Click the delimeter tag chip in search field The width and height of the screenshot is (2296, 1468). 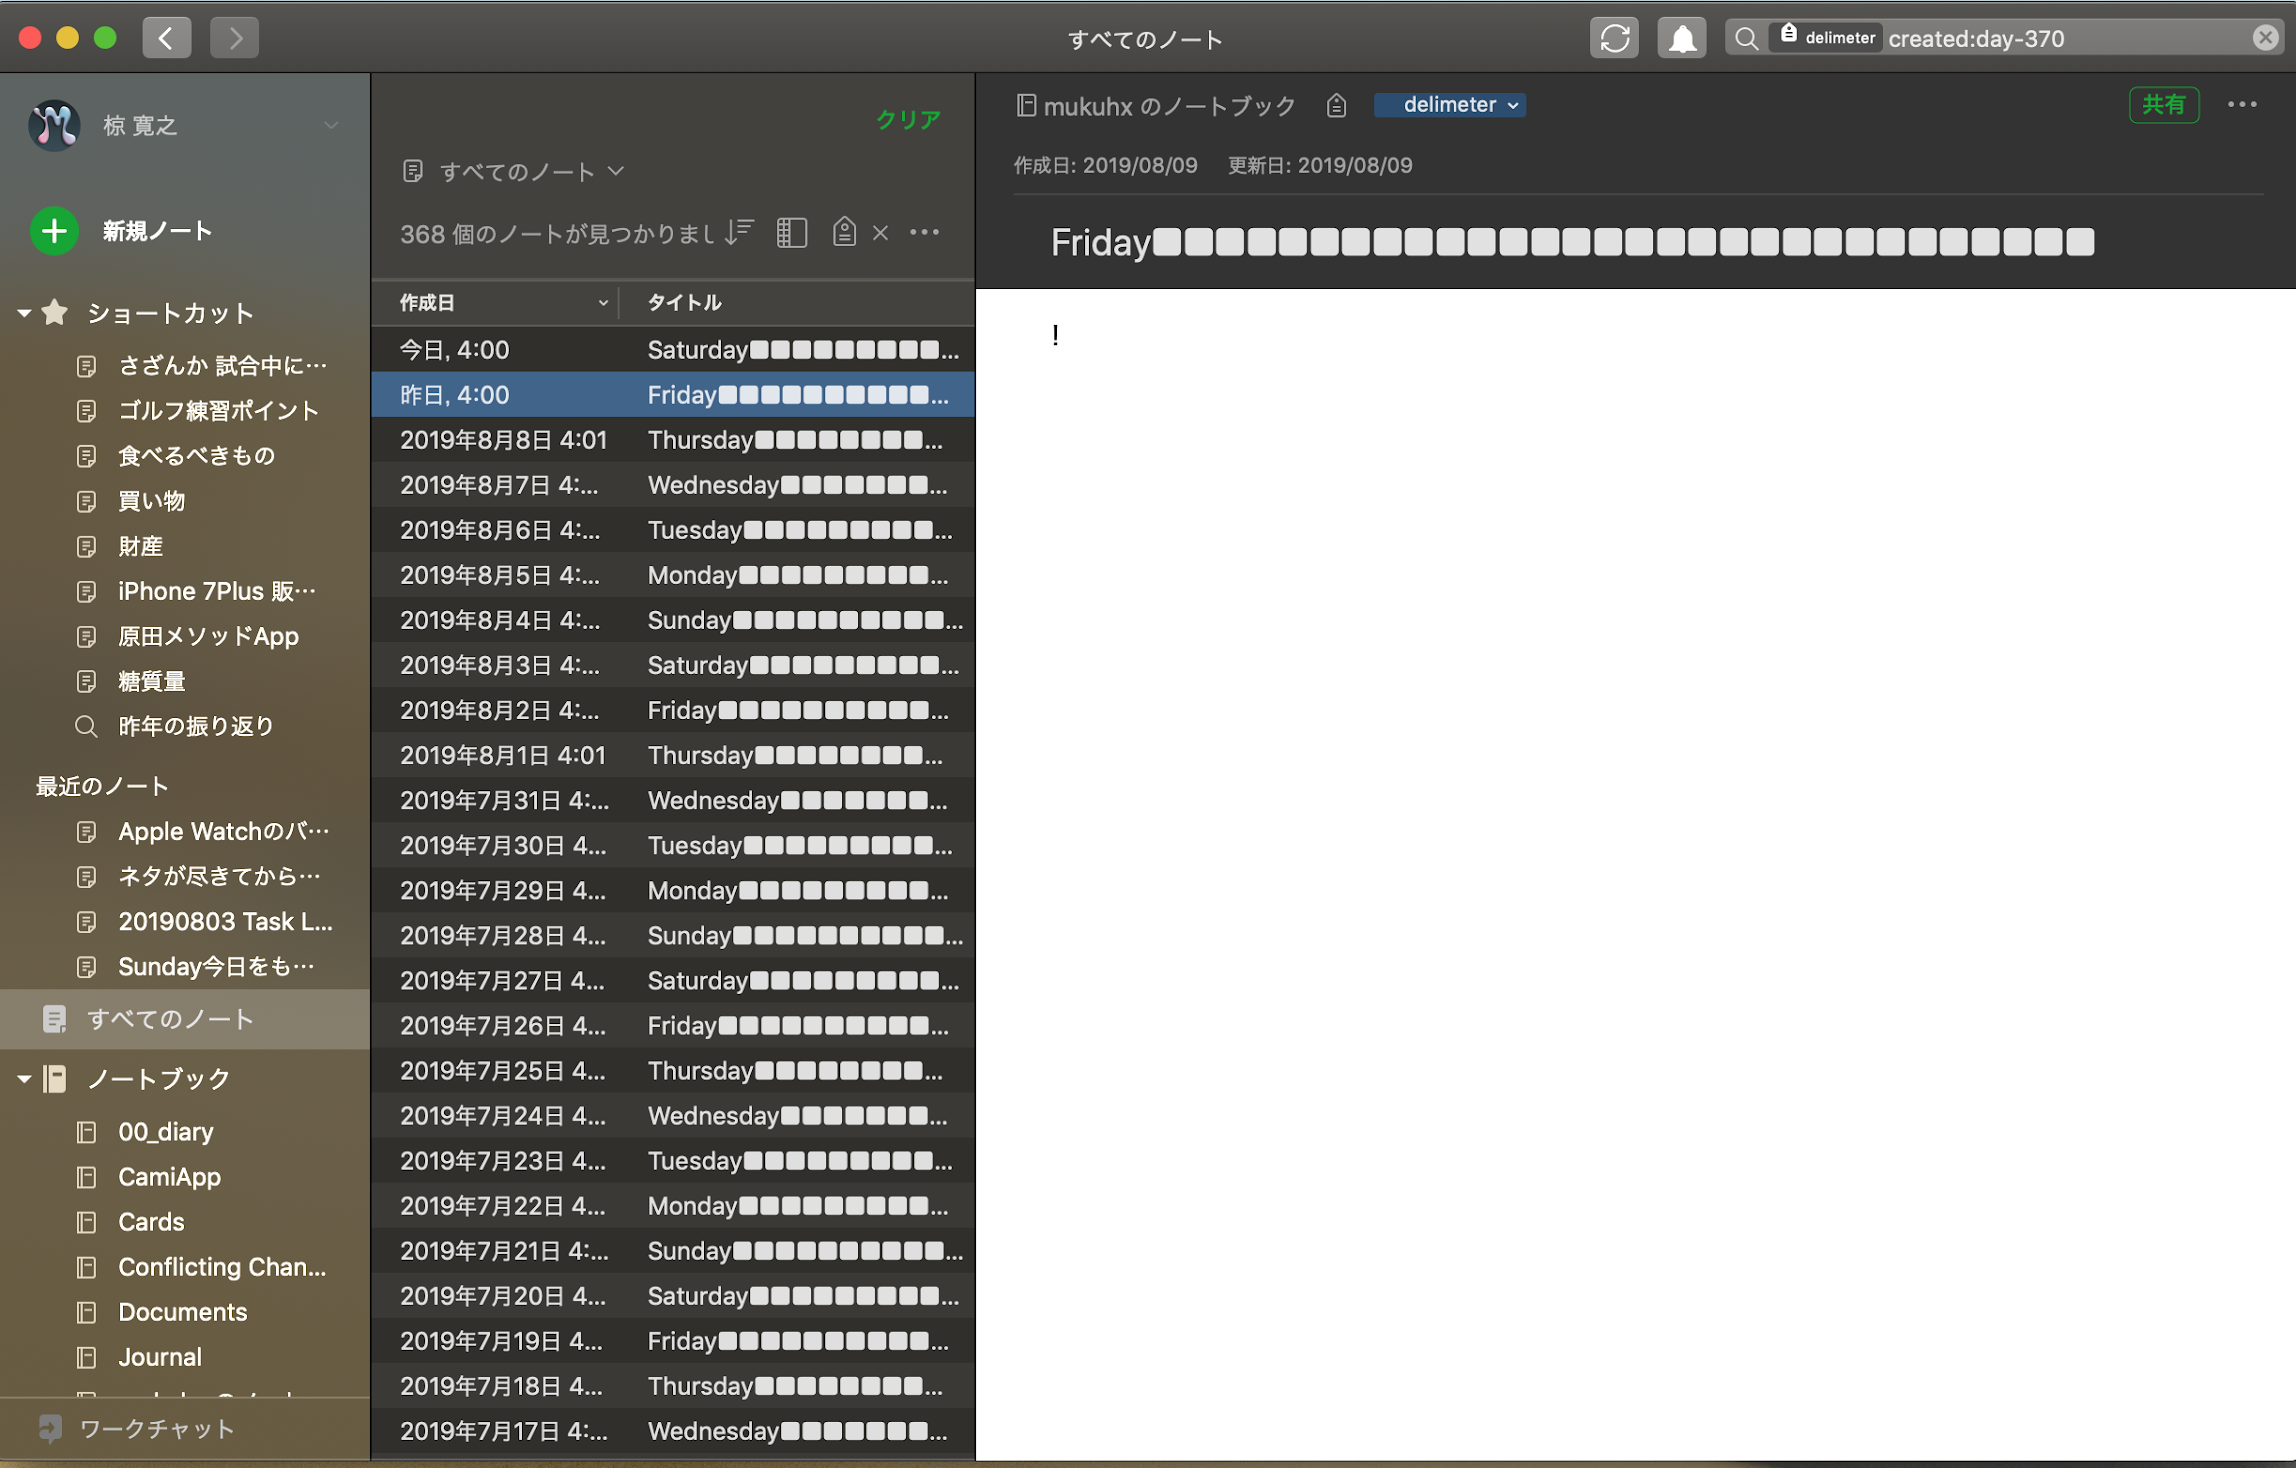[1827, 38]
